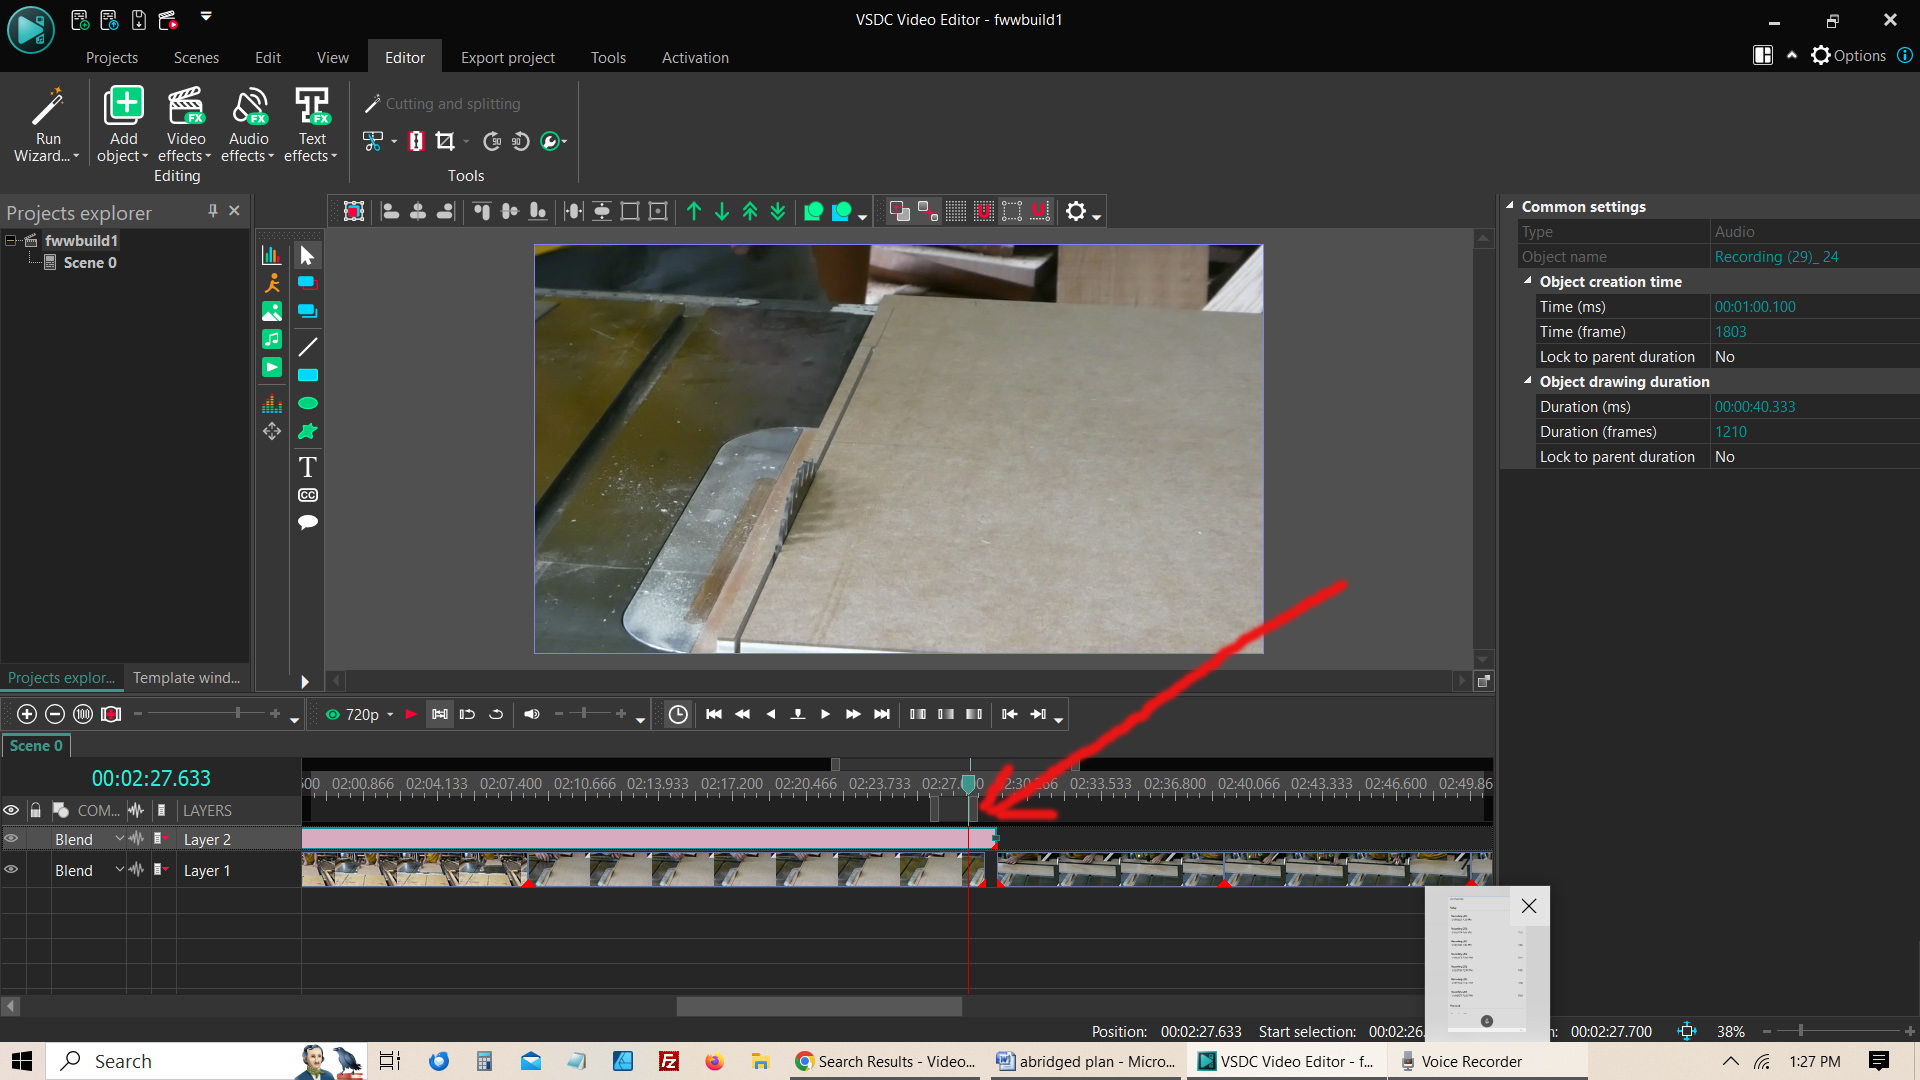
Task: Switch to the Template window tab
Action: (186, 678)
